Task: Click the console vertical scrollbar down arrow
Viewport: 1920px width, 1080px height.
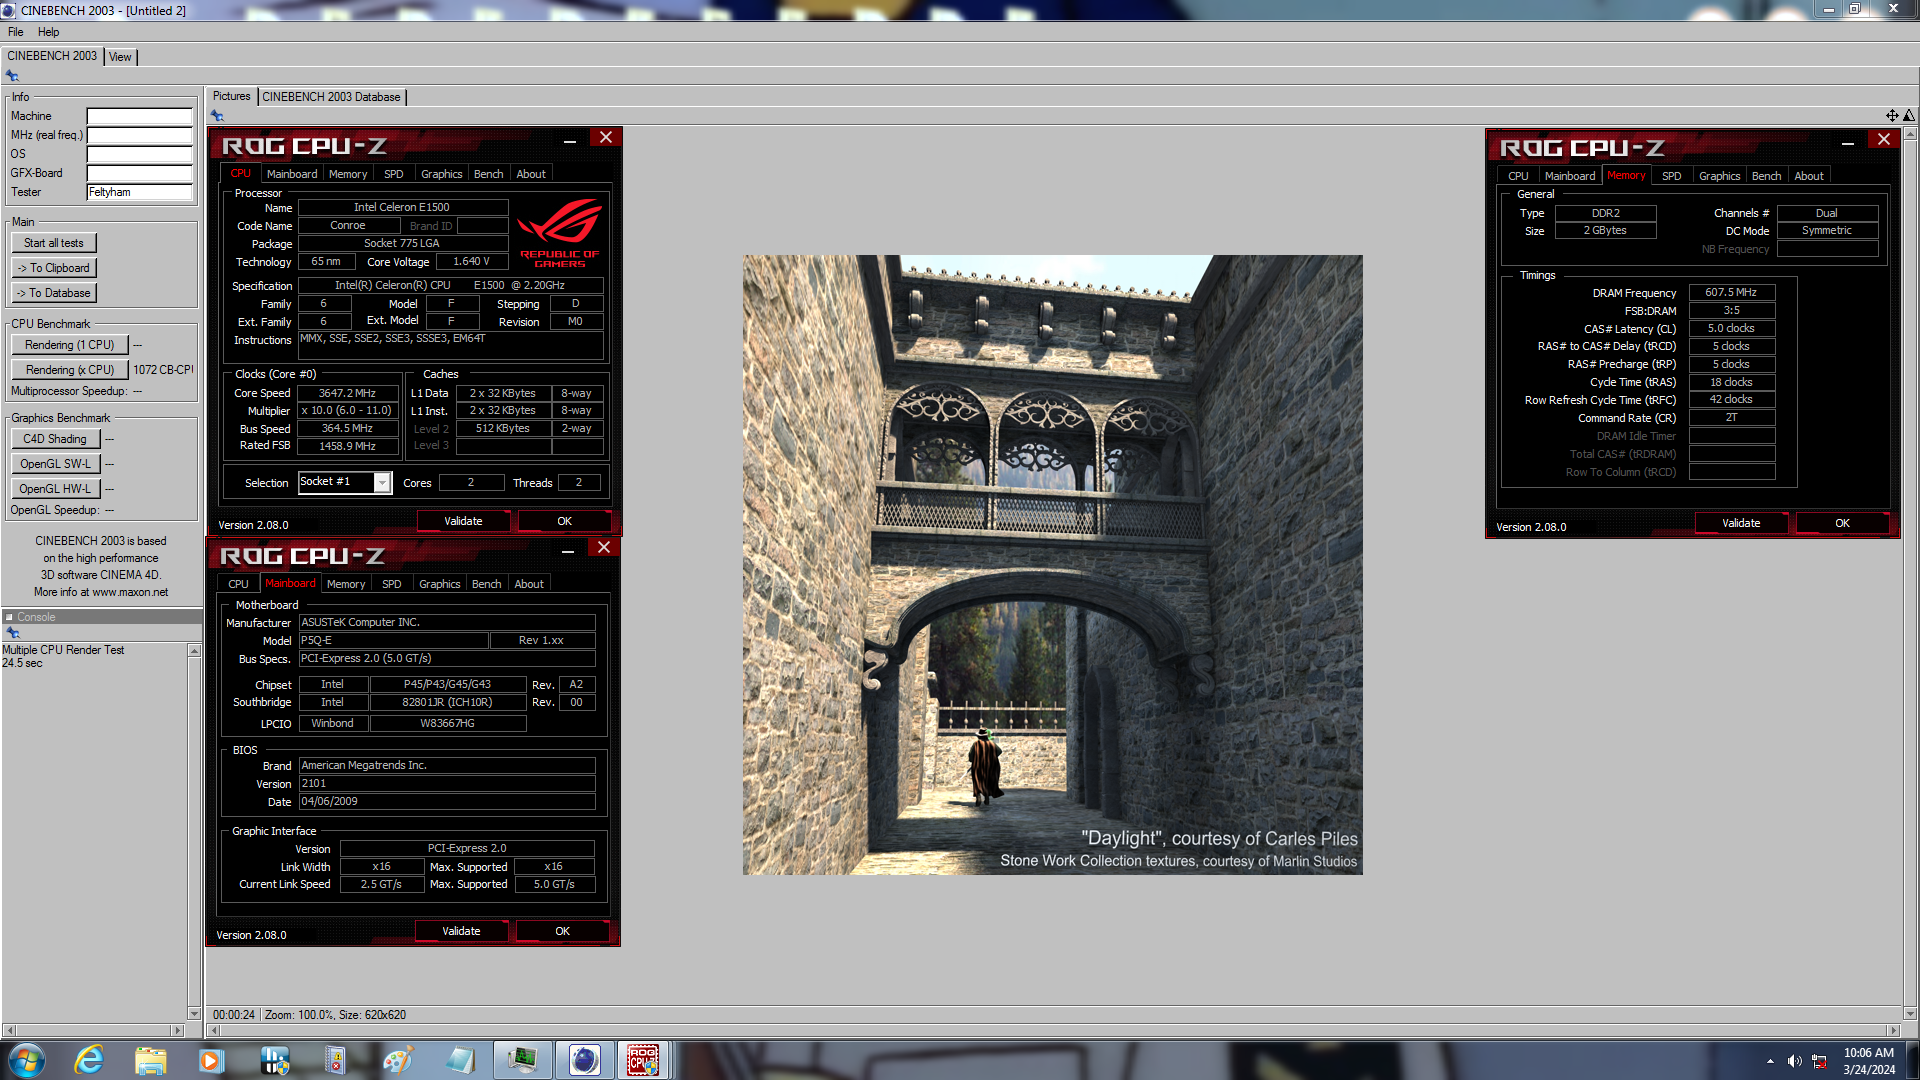Action: coord(194,1013)
